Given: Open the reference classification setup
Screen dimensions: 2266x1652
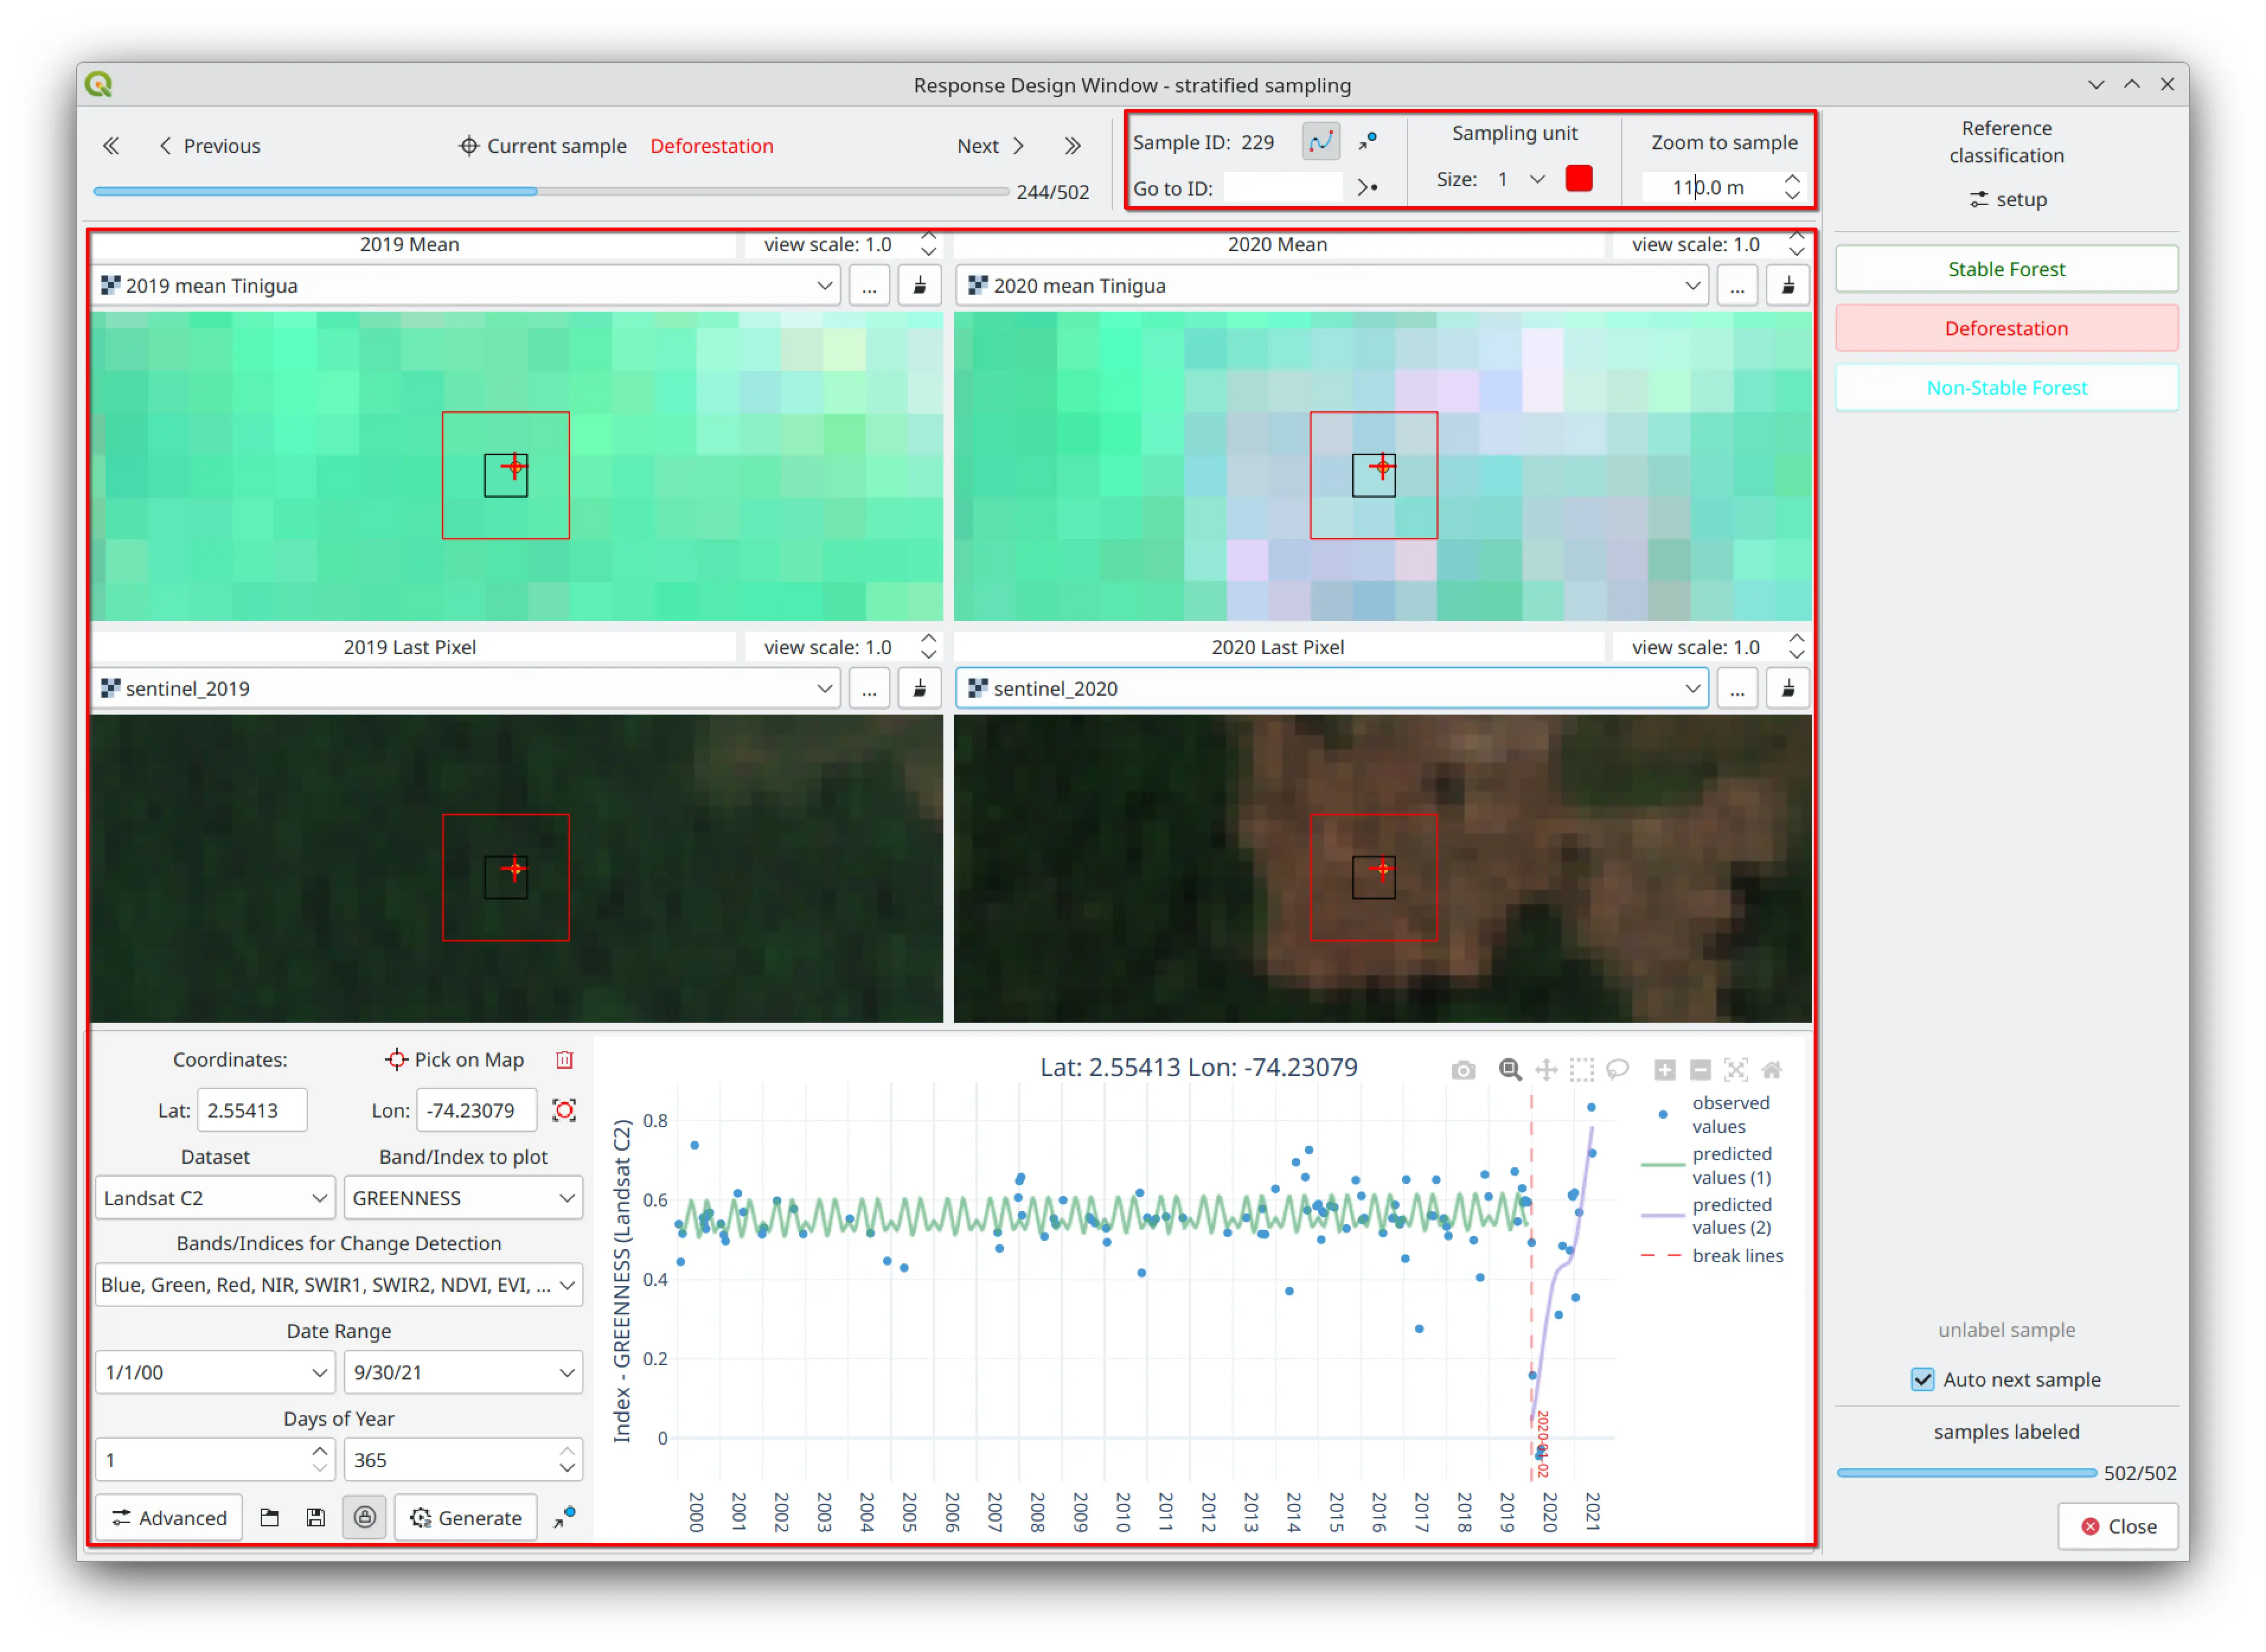Looking at the screenshot, I should 2006,199.
